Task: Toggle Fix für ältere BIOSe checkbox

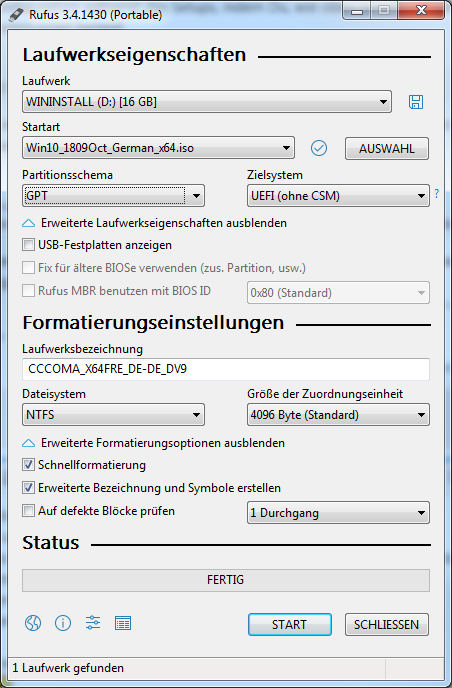Action: point(29,268)
